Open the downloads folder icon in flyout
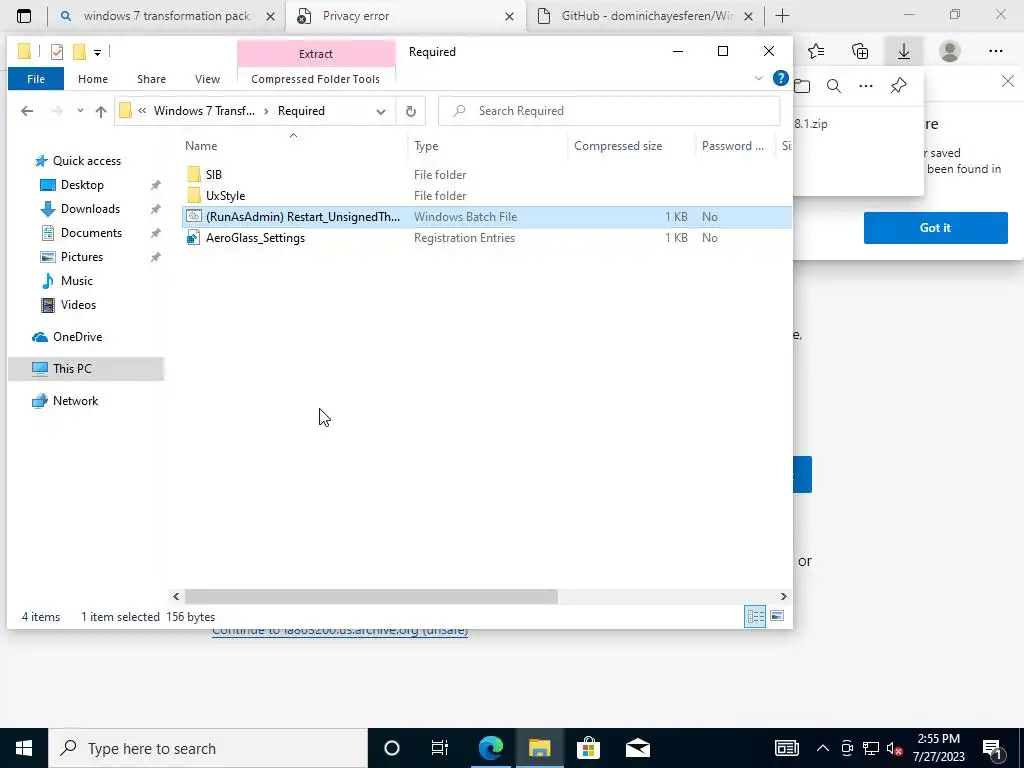1024x768 pixels. click(802, 86)
